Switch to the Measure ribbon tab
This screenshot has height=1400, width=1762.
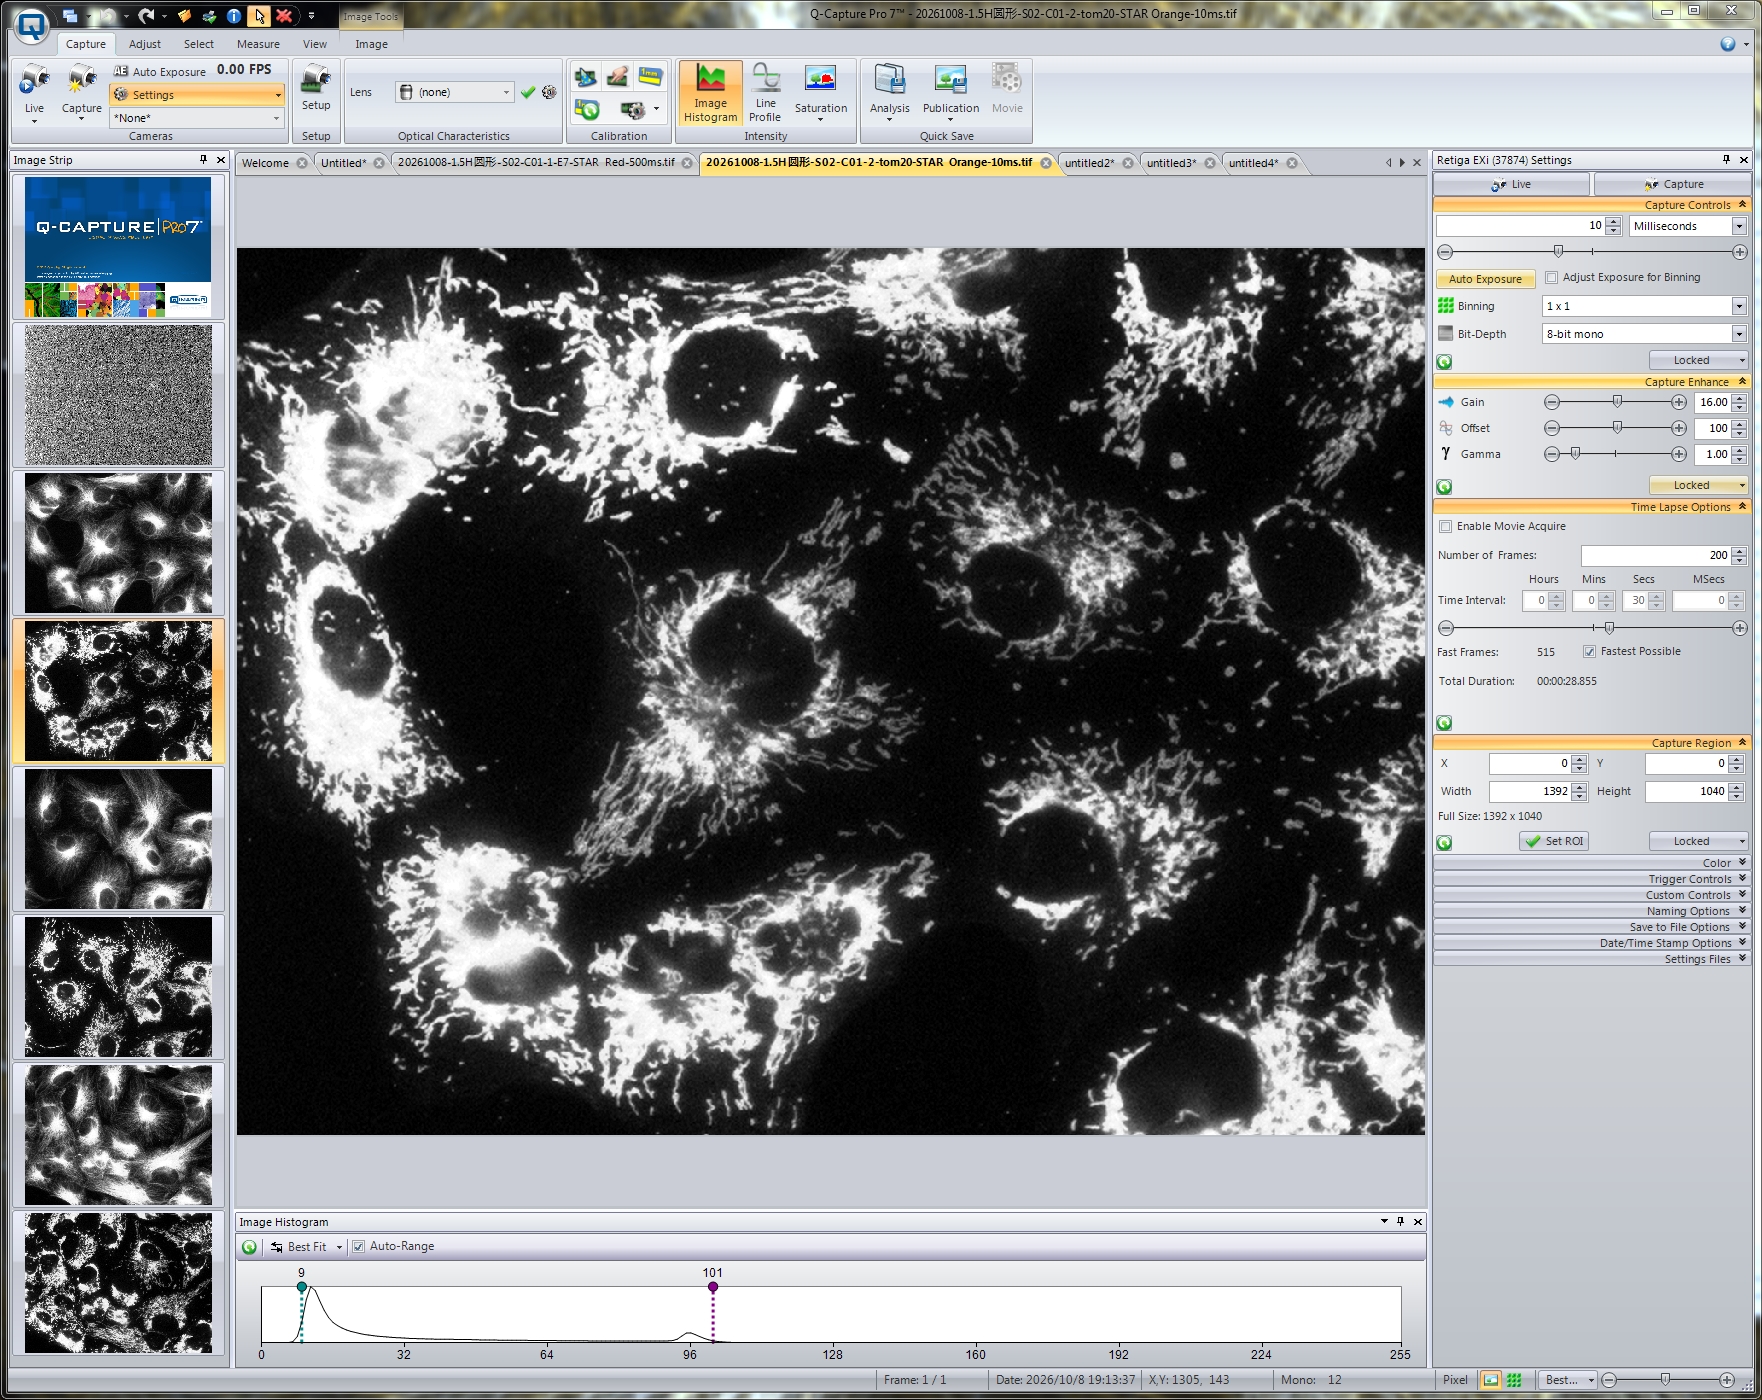(258, 44)
